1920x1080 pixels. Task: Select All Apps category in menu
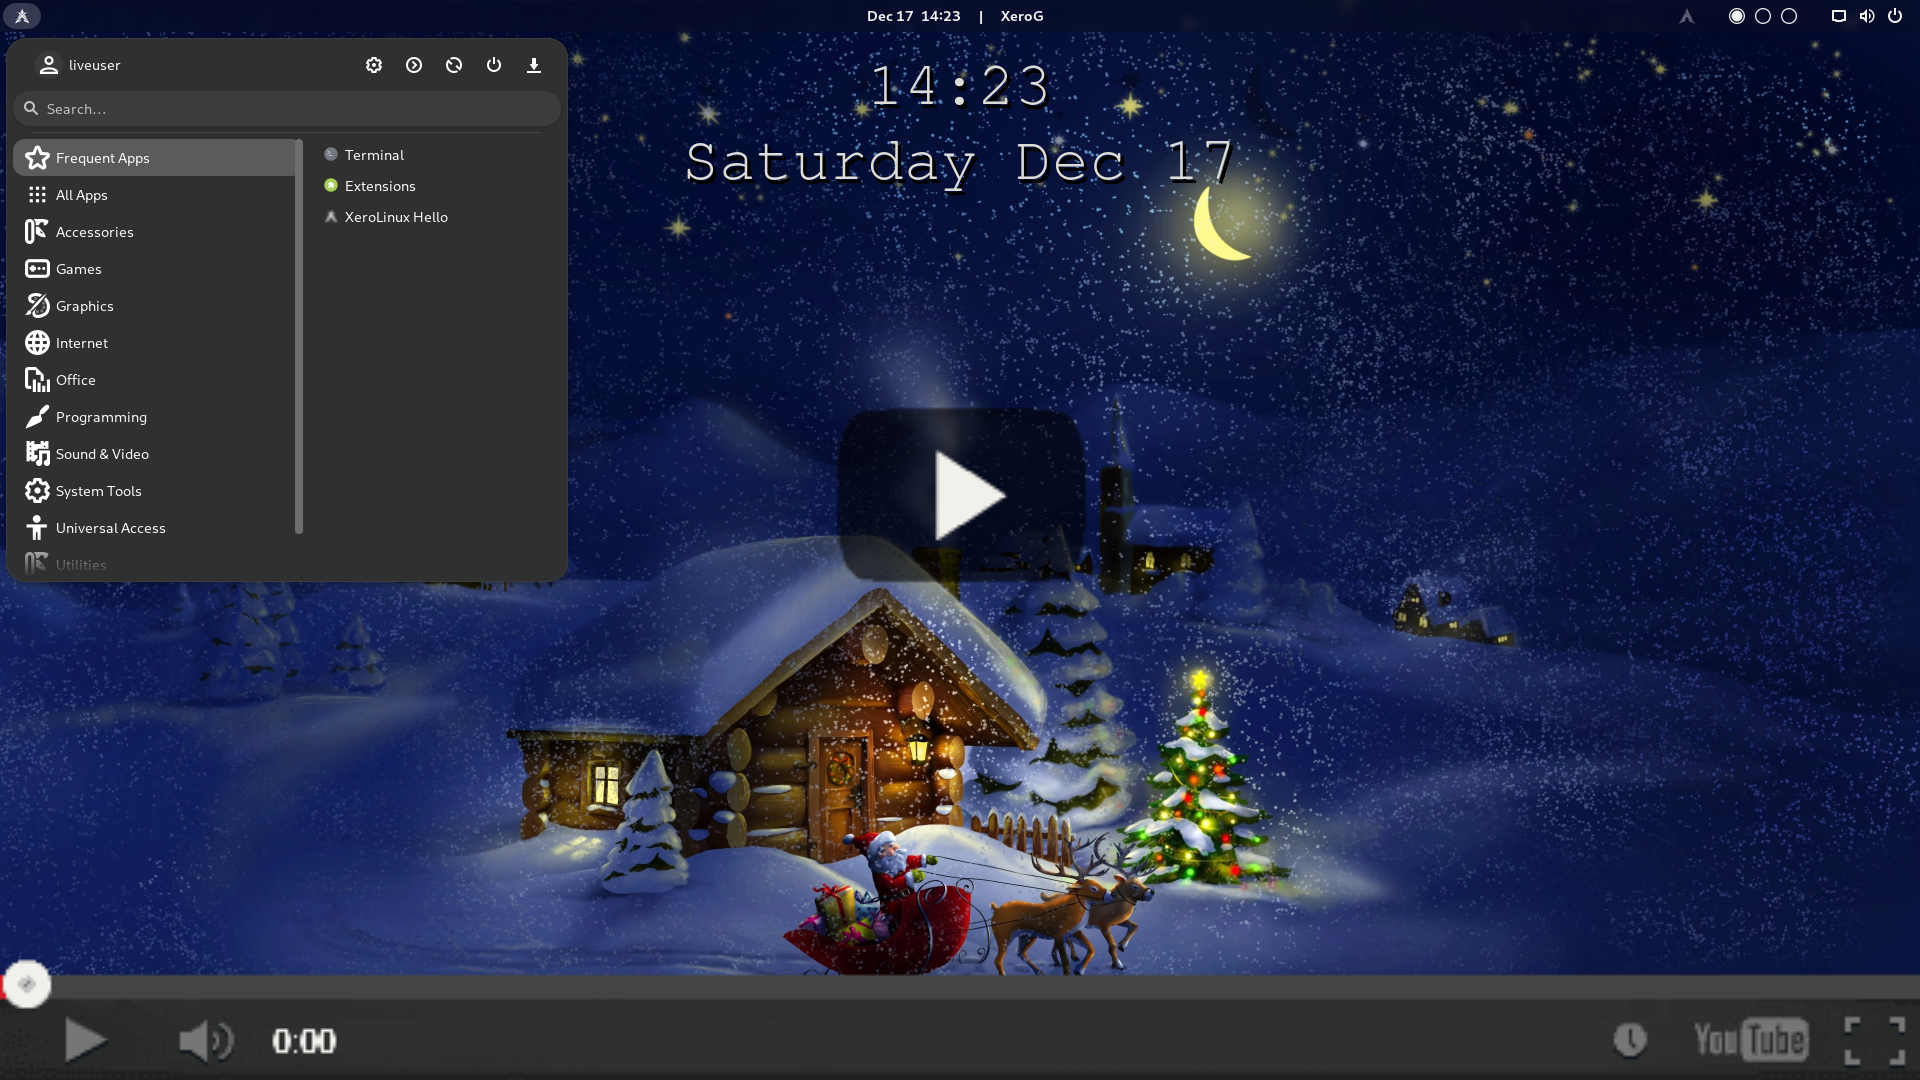pyautogui.click(x=82, y=194)
